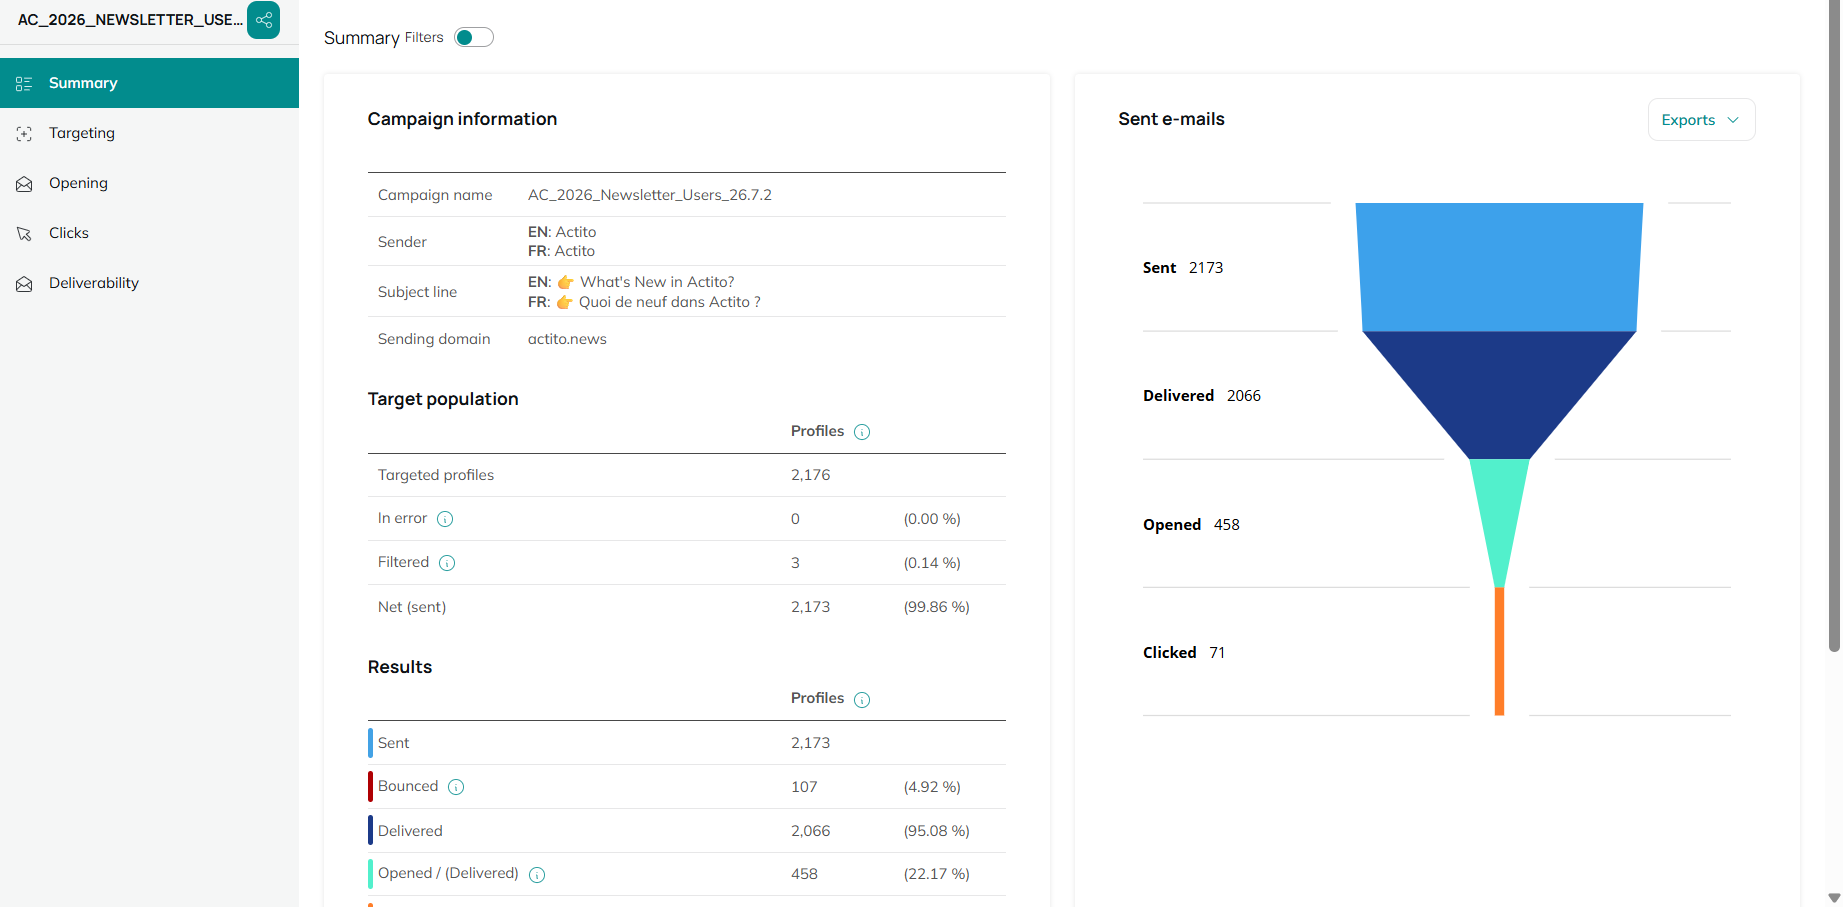Click the scrollbar down arrow
This screenshot has height=907, width=1843.
(x=1834, y=898)
